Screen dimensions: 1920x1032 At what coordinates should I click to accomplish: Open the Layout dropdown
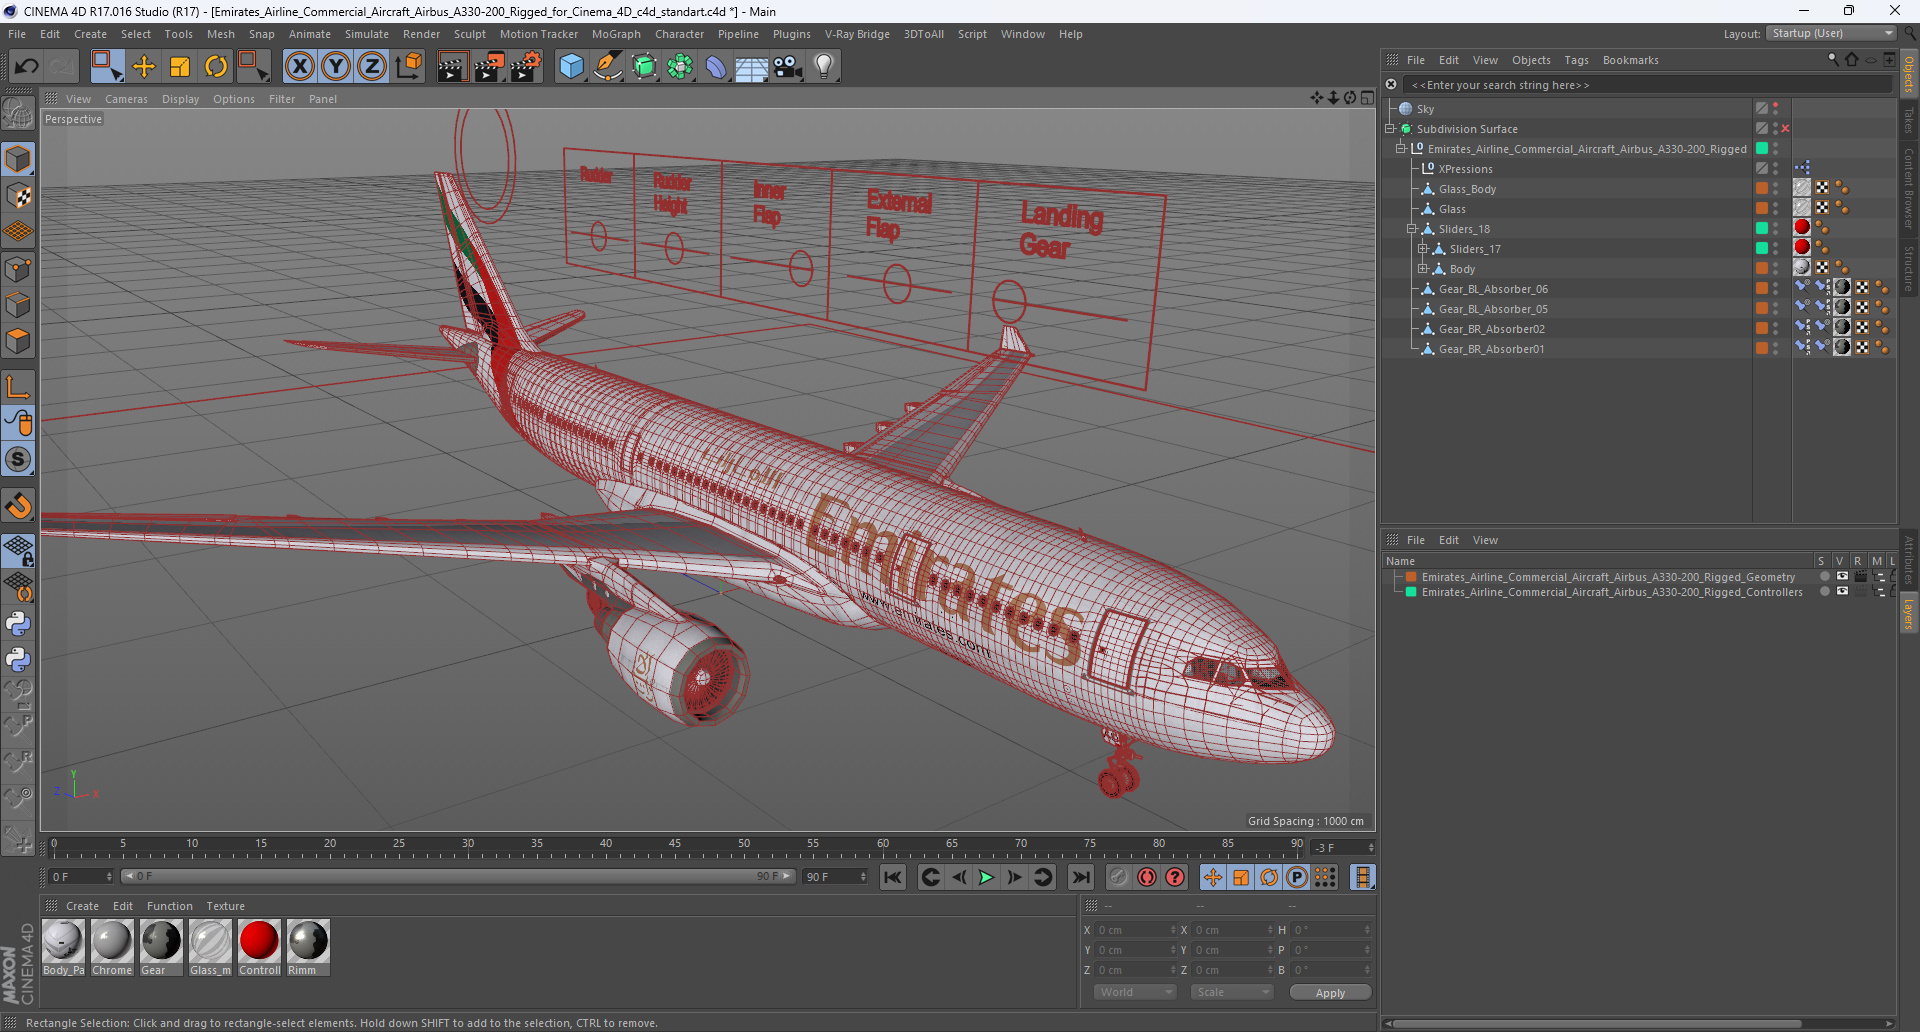click(1832, 33)
